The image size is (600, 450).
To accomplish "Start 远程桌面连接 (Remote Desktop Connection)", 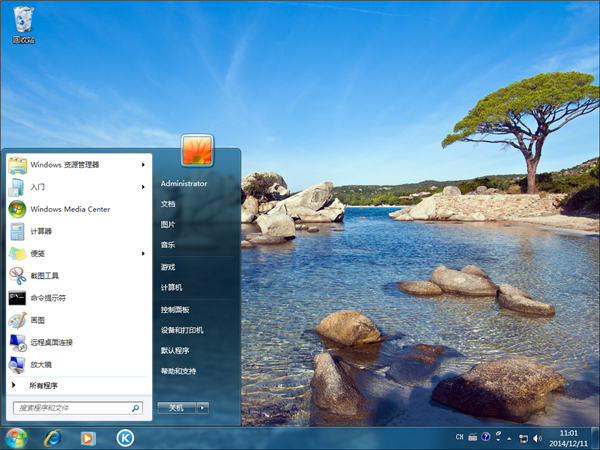I will coord(50,342).
